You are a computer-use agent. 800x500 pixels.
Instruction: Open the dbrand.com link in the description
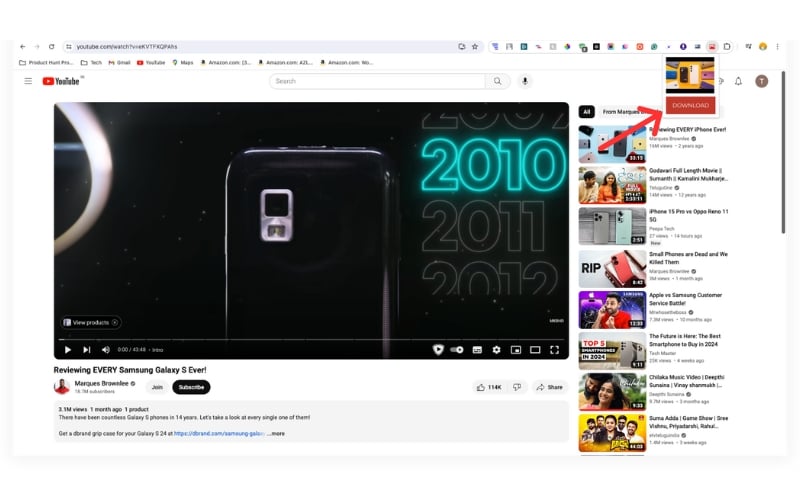219,434
